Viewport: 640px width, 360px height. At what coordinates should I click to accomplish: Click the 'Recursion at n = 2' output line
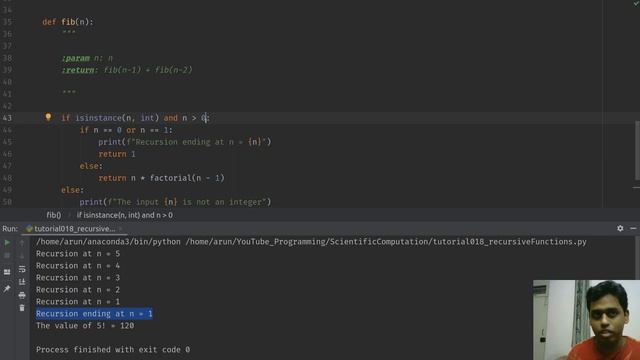[x=78, y=289]
